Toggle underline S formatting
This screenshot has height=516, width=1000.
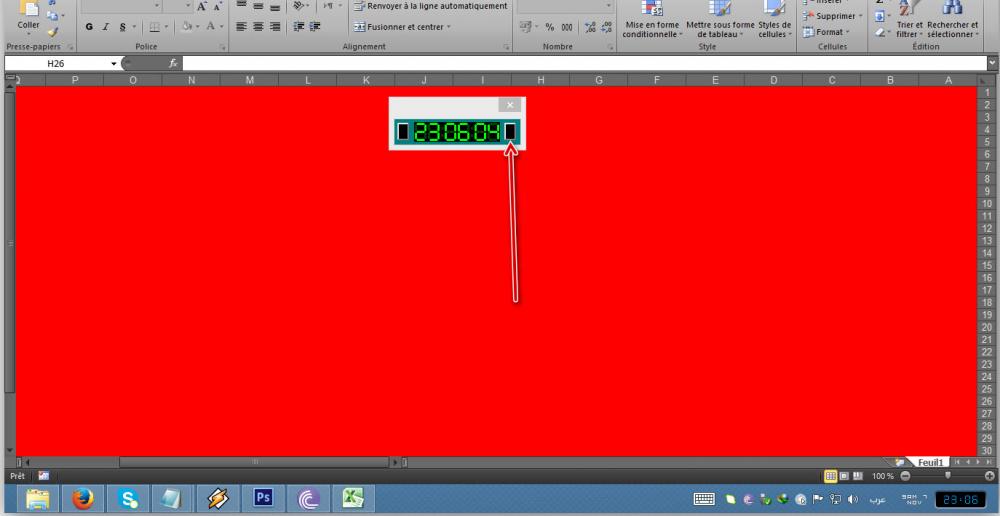pyautogui.click(x=122, y=27)
